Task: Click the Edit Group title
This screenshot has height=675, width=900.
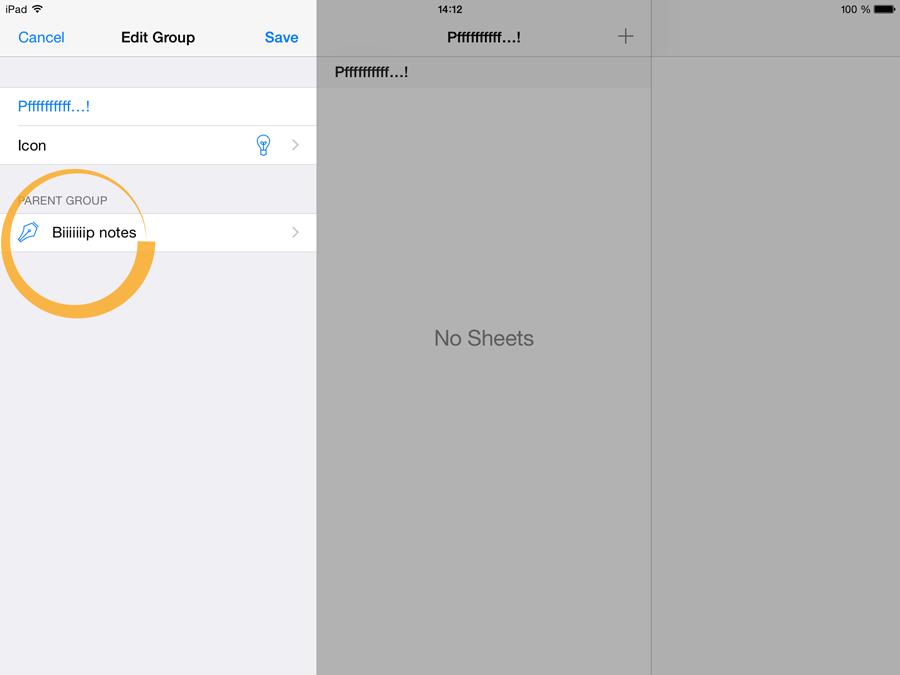Action: [158, 37]
